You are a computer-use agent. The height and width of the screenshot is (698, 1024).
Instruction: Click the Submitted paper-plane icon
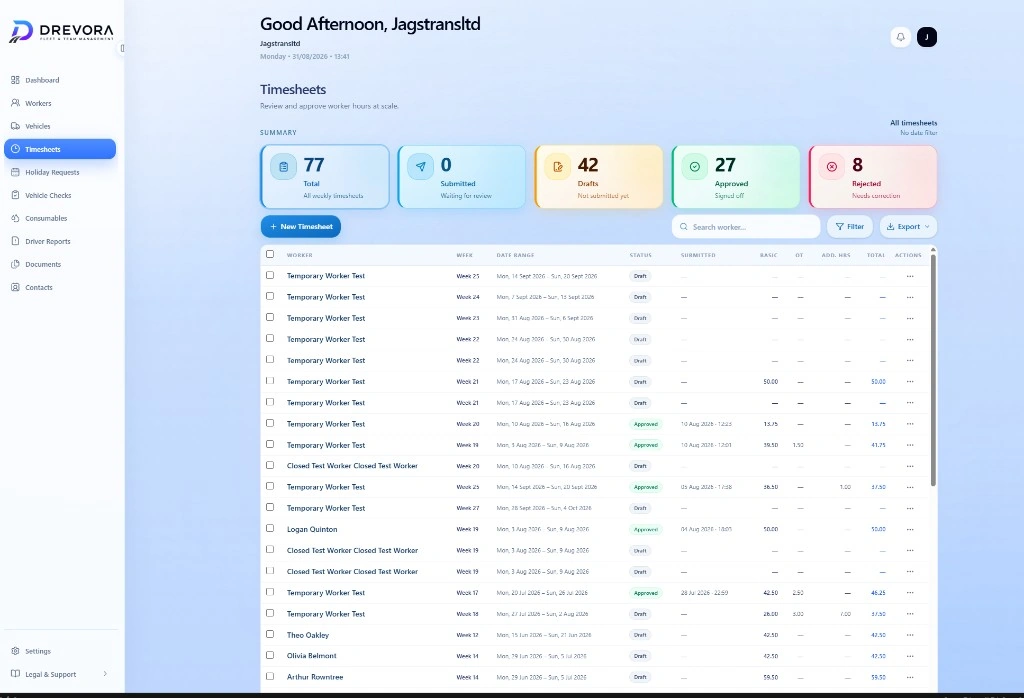pos(421,167)
